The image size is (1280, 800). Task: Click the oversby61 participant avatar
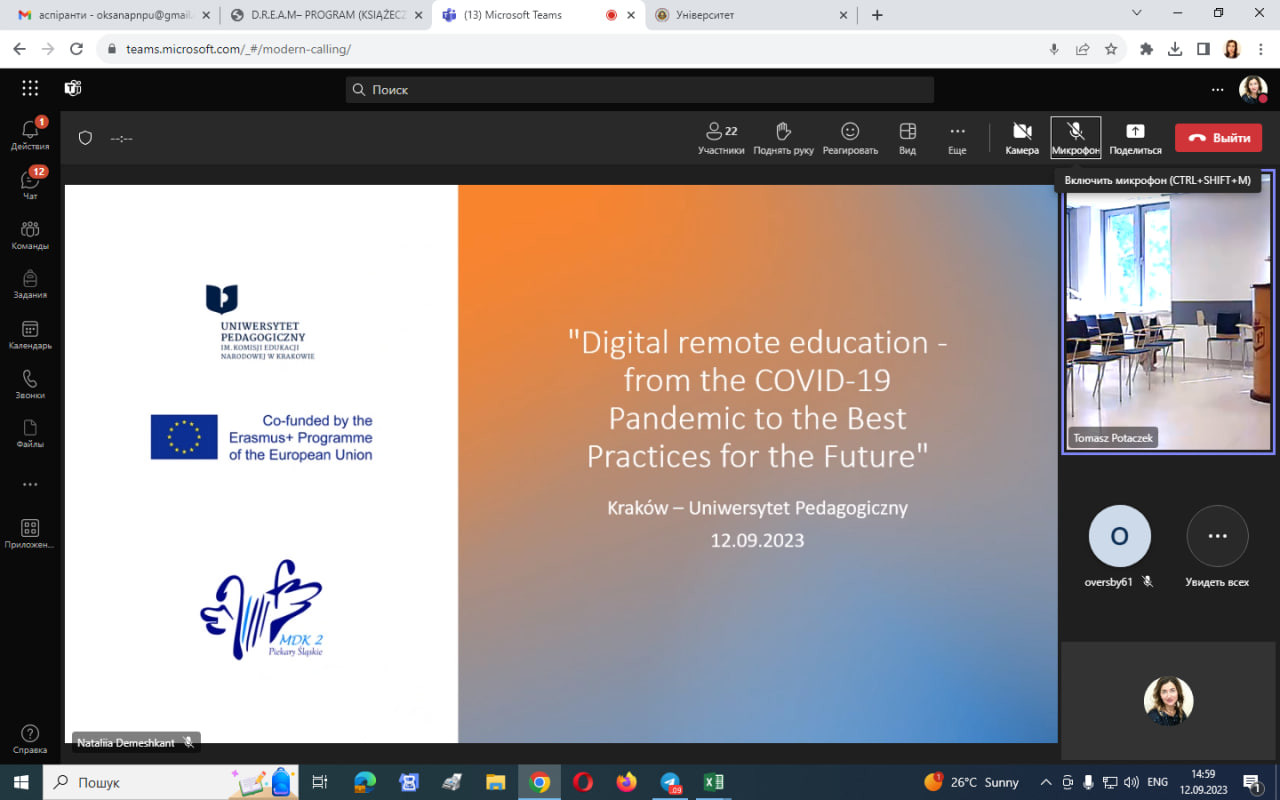(1119, 536)
